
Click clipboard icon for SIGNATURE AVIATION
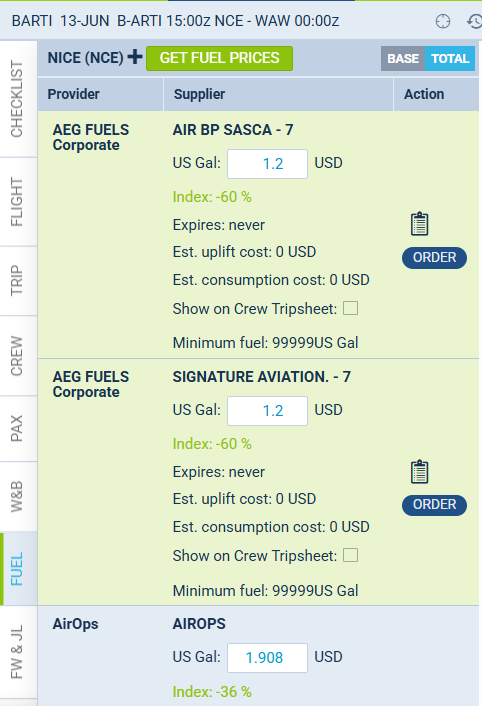(x=419, y=471)
